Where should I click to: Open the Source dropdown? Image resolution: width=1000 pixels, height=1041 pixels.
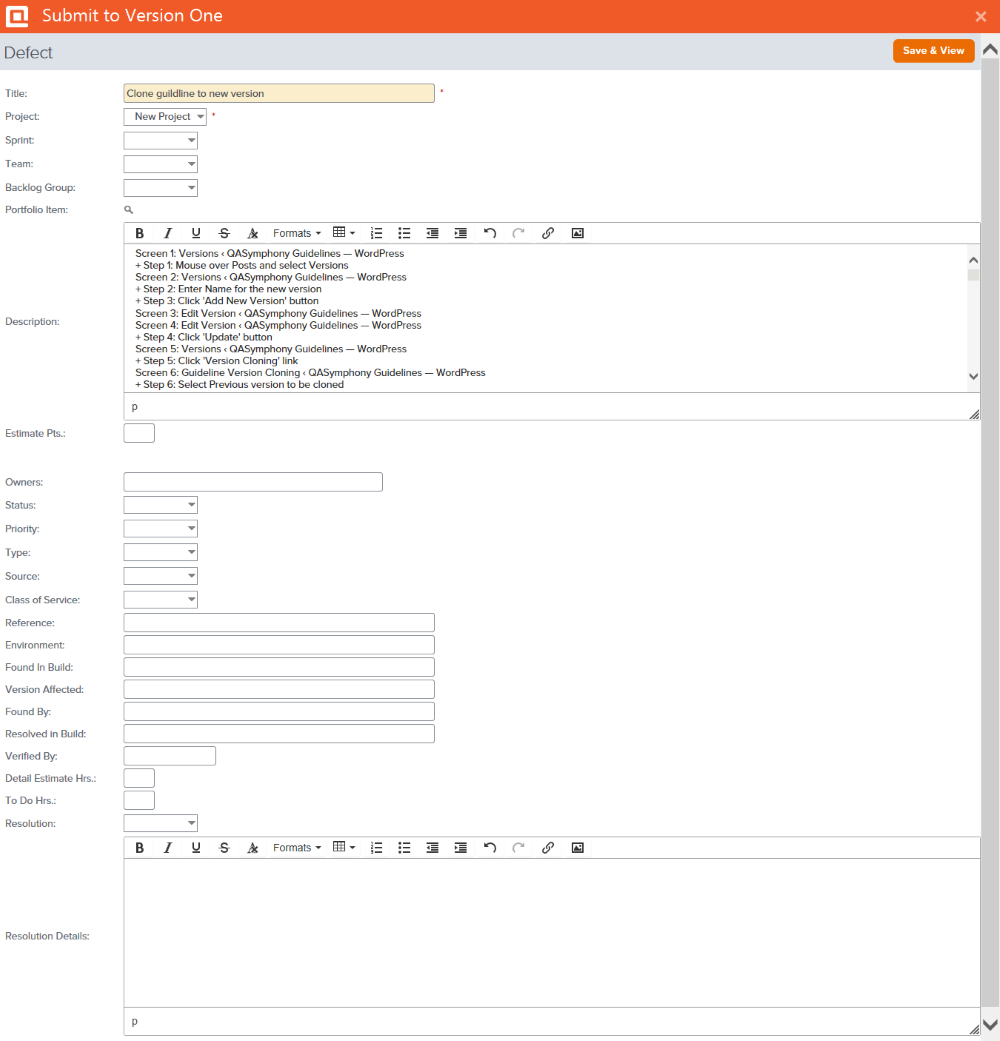pos(161,576)
